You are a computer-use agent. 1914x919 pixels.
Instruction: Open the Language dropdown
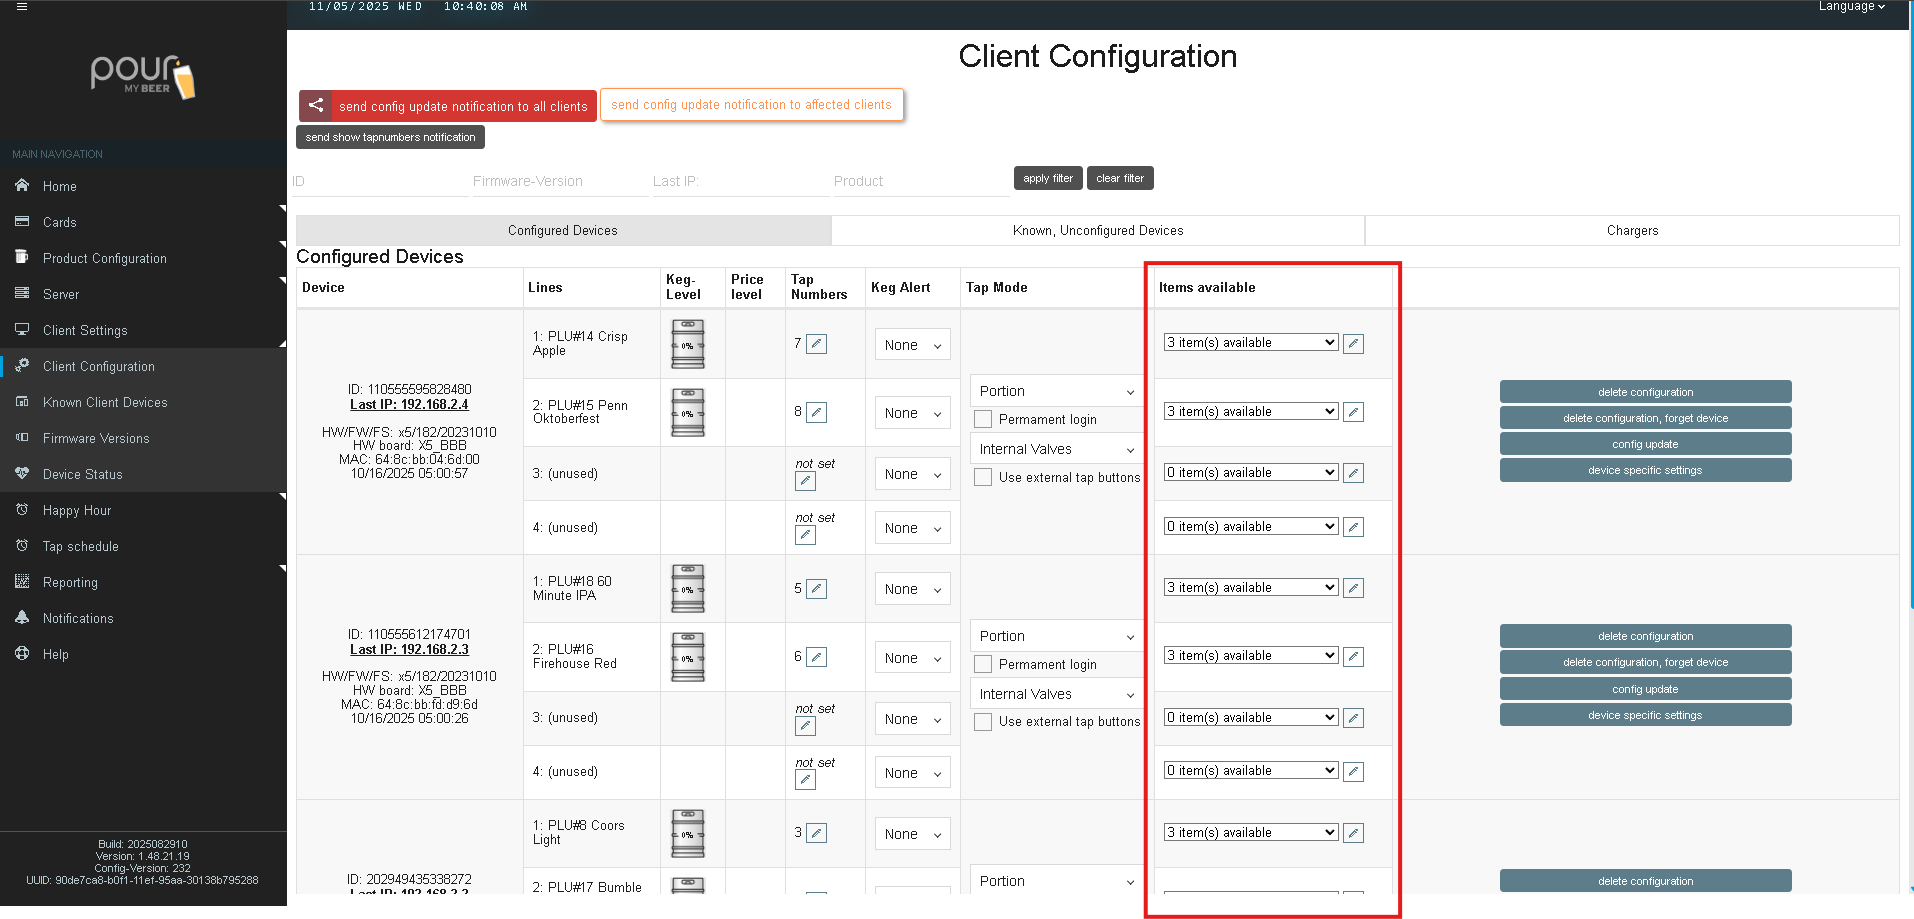[1851, 7]
